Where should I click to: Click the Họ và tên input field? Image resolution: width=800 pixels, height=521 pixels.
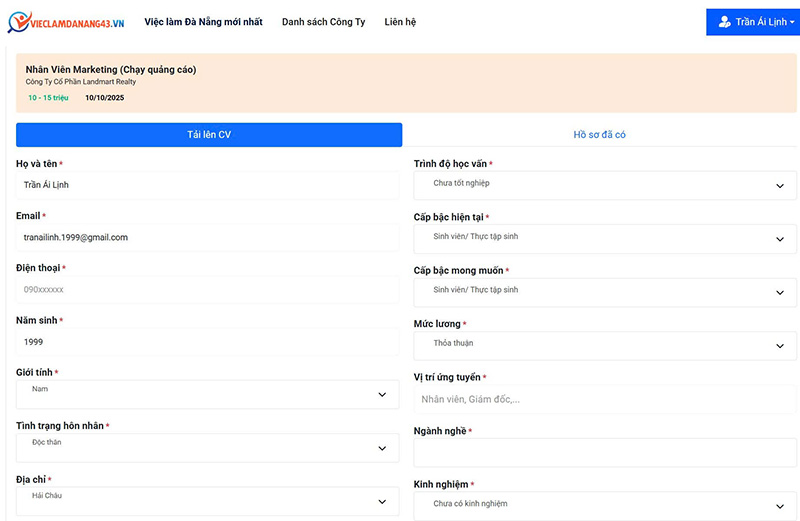[207, 185]
